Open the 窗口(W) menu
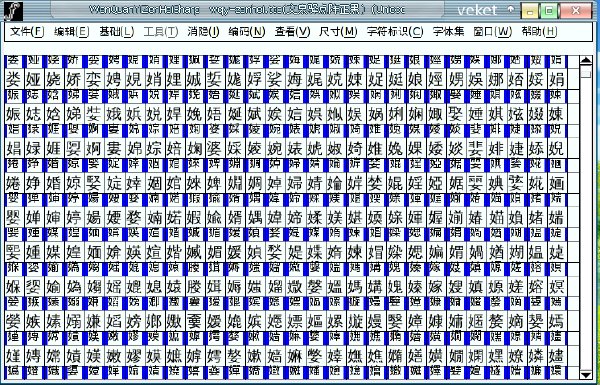Image resolution: width=600 pixels, height=385 pixels. click(x=492, y=31)
